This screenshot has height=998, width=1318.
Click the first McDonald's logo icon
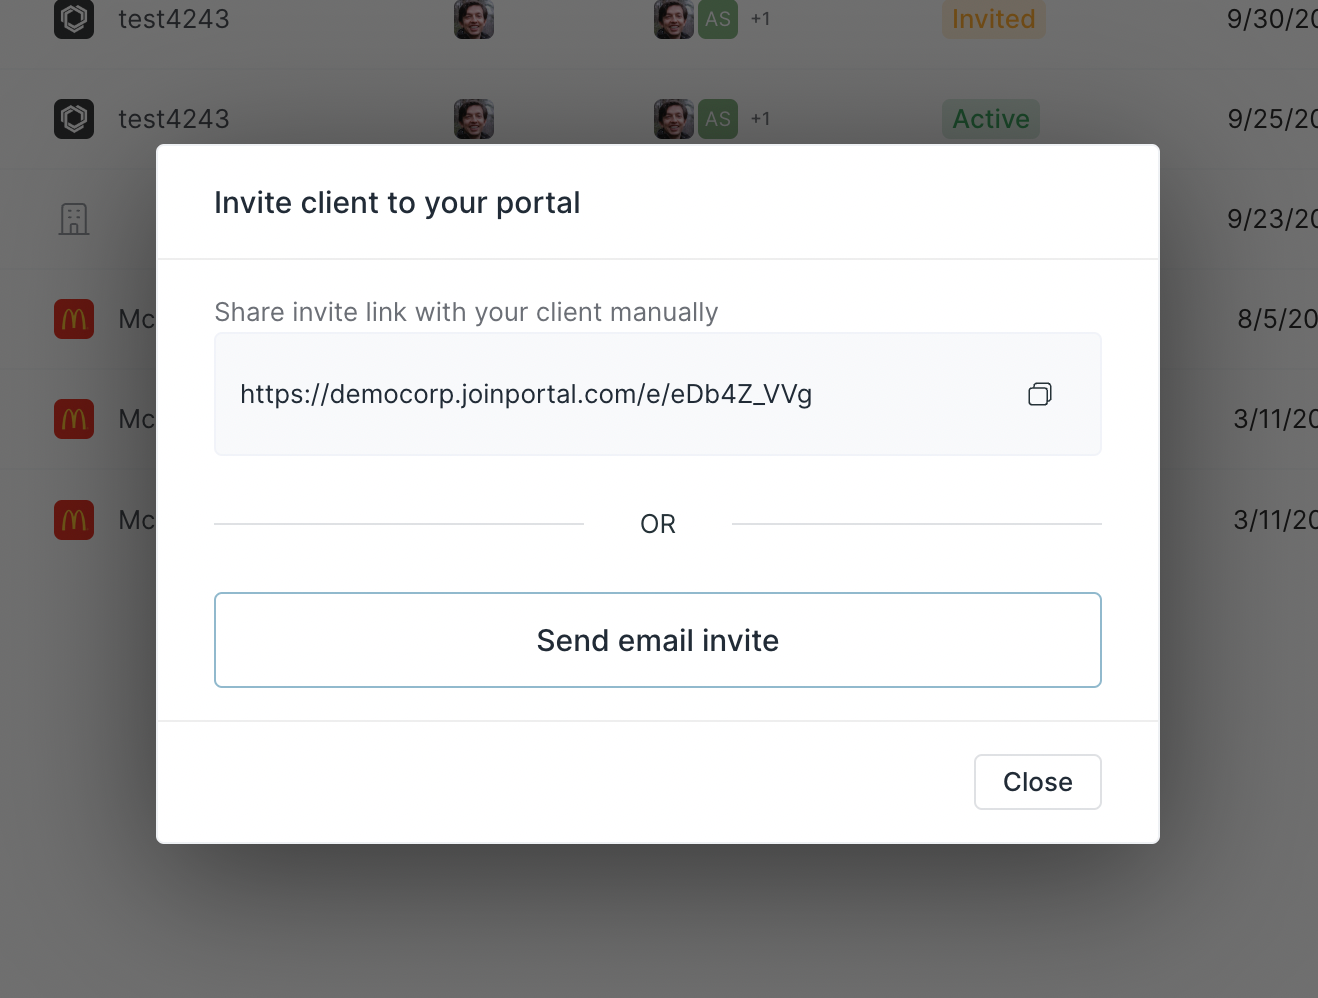click(74, 319)
